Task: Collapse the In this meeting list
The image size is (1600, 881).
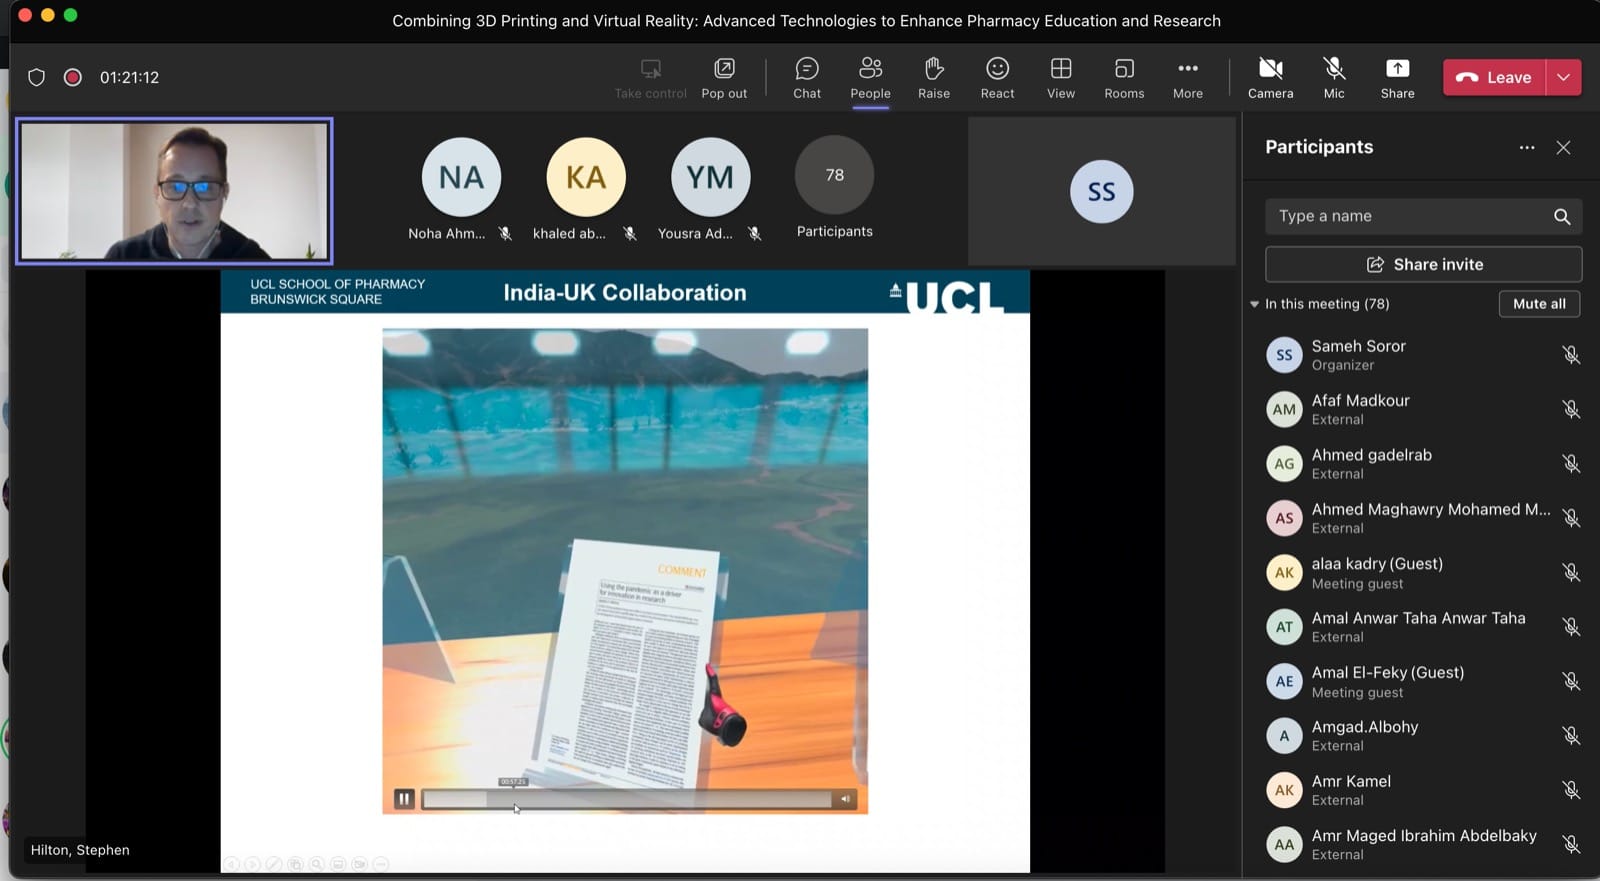Action: 1254,304
